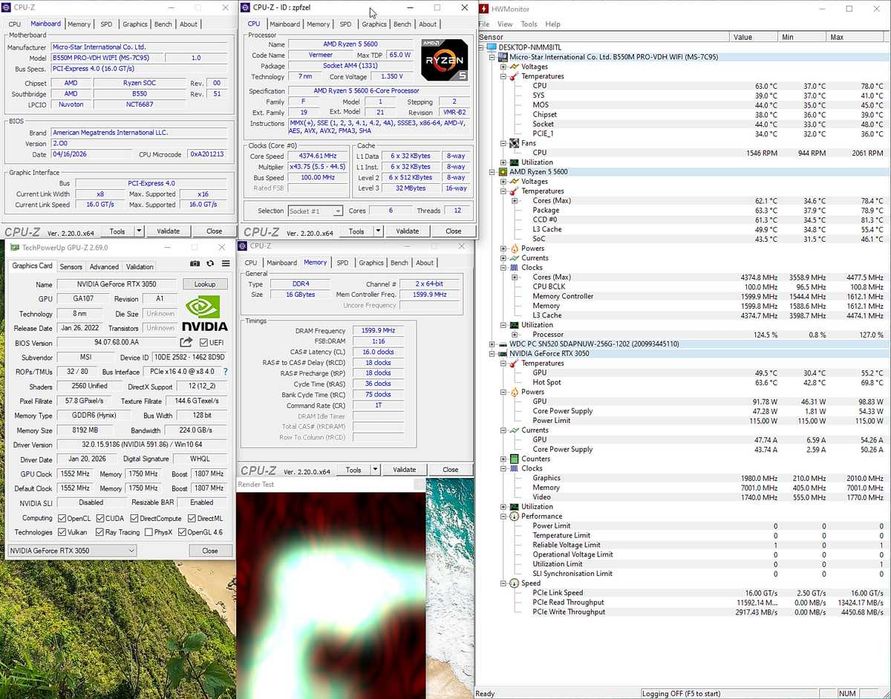Click the GPU-Z screenshot camera icon
891x699 pixels.
click(x=195, y=264)
